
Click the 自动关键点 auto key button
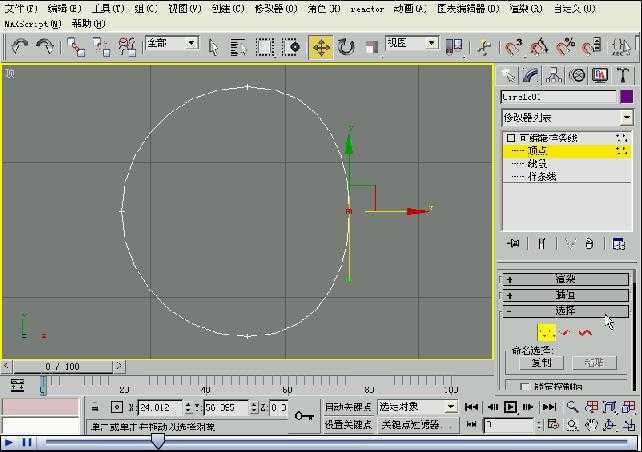(348, 407)
